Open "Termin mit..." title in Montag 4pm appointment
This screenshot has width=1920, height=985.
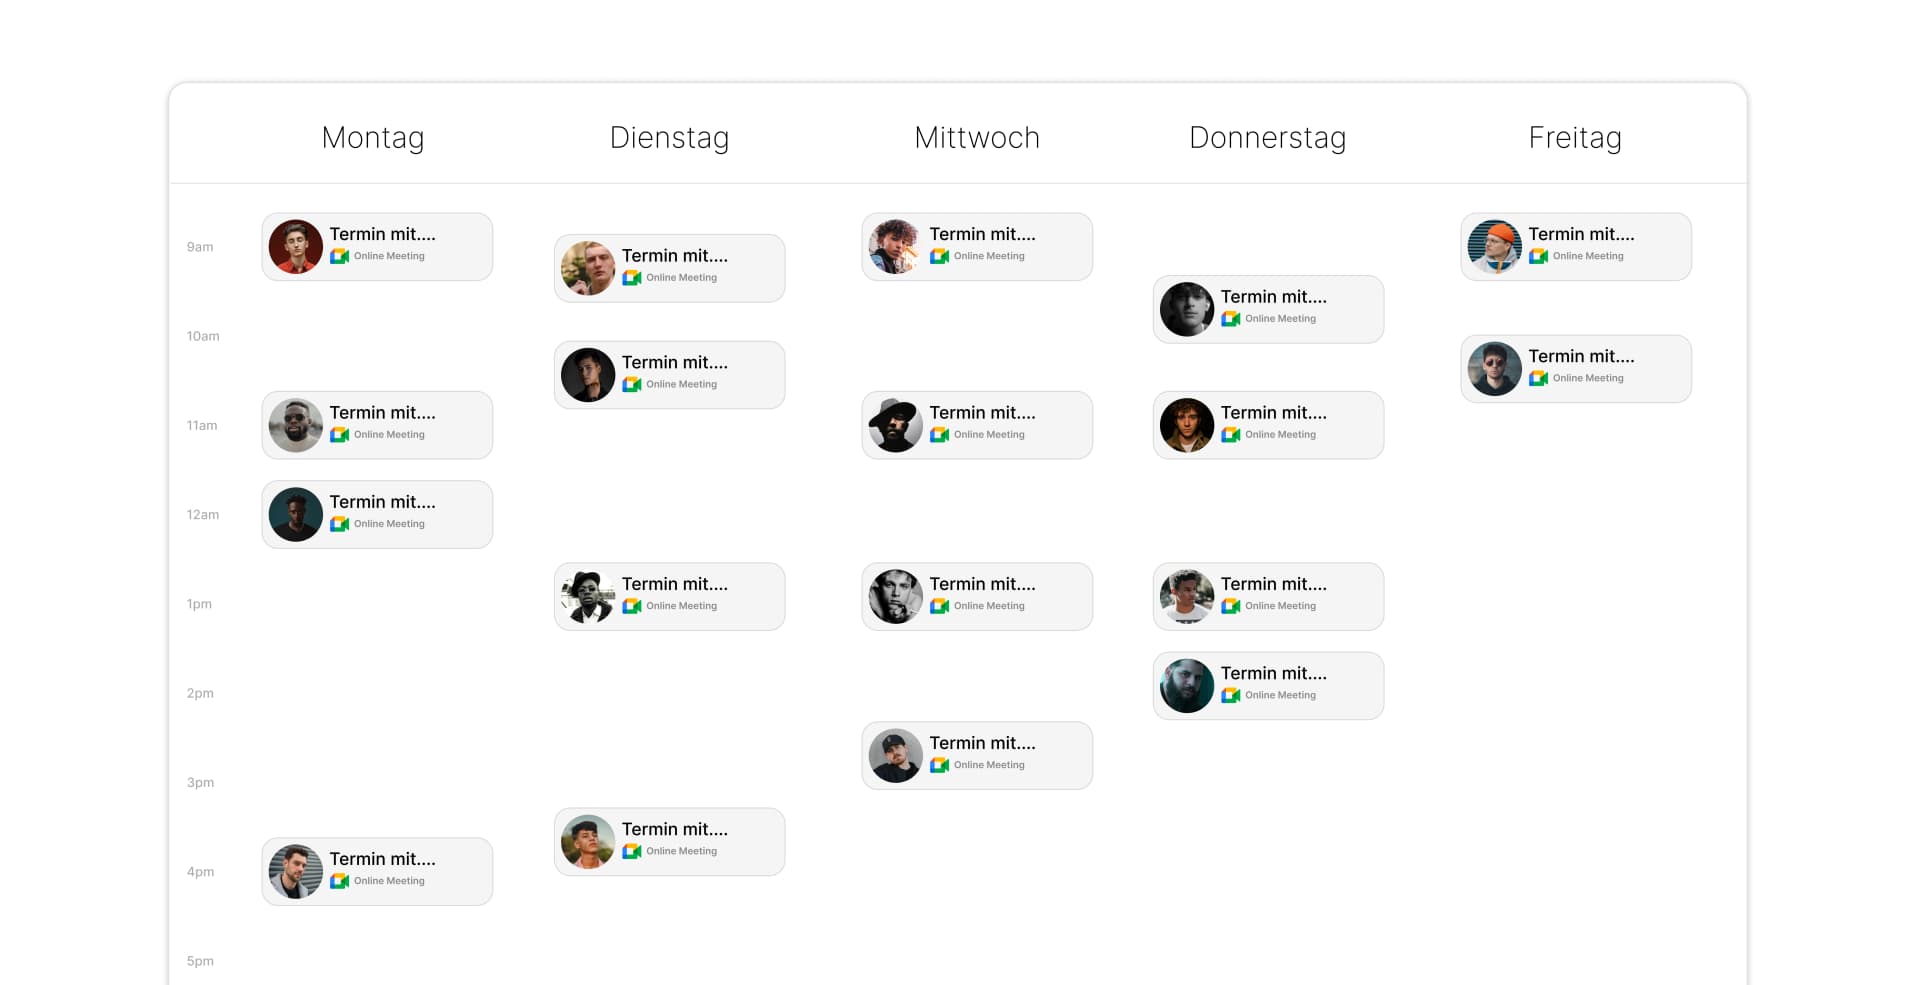(x=383, y=859)
